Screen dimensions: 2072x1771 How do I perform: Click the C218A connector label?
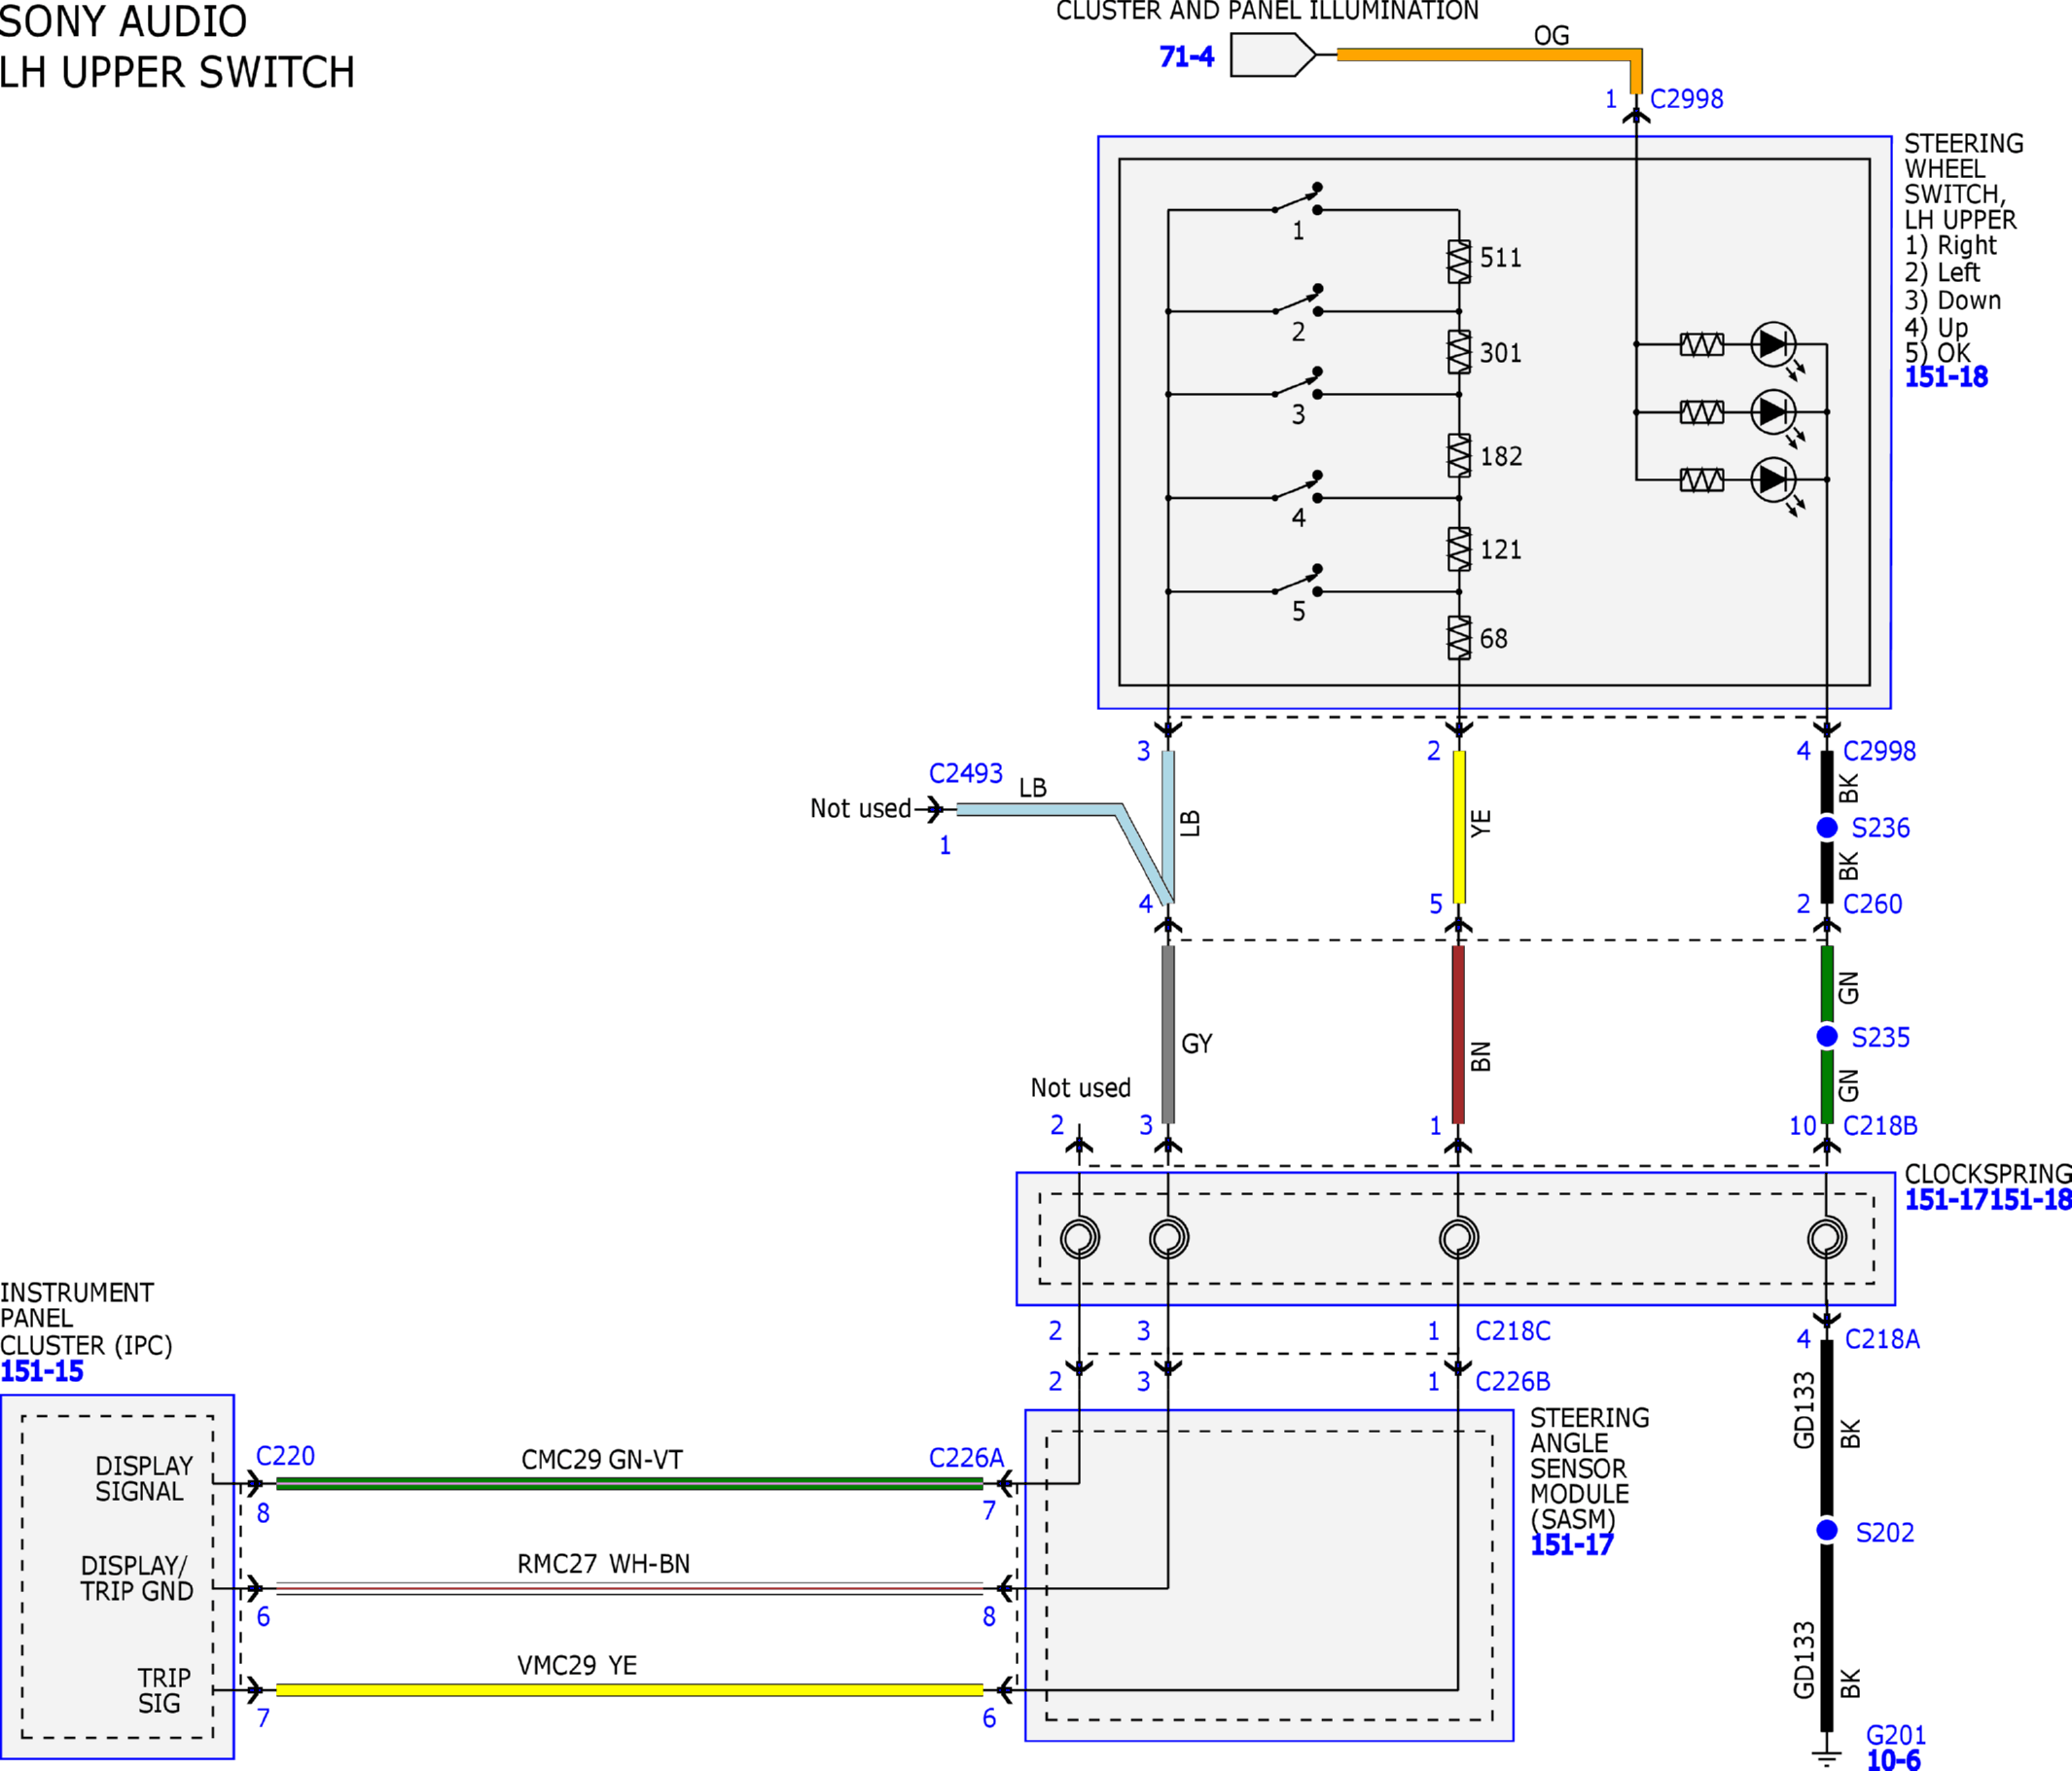click(x=1882, y=1339)
